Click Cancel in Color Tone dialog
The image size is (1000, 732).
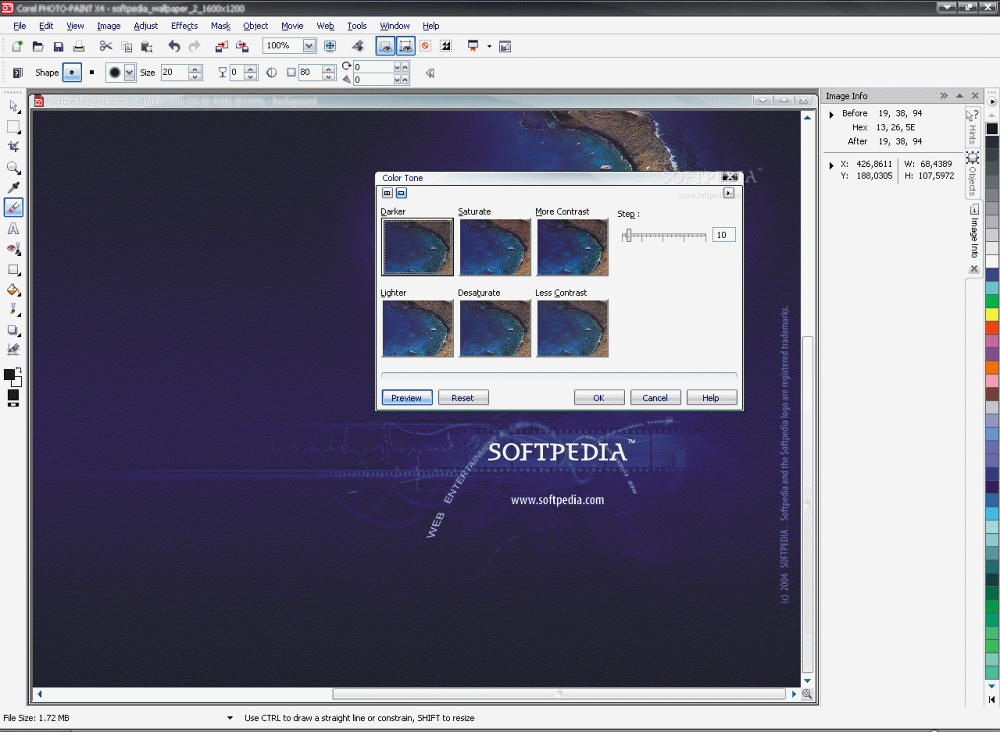(x=655, y=397)
